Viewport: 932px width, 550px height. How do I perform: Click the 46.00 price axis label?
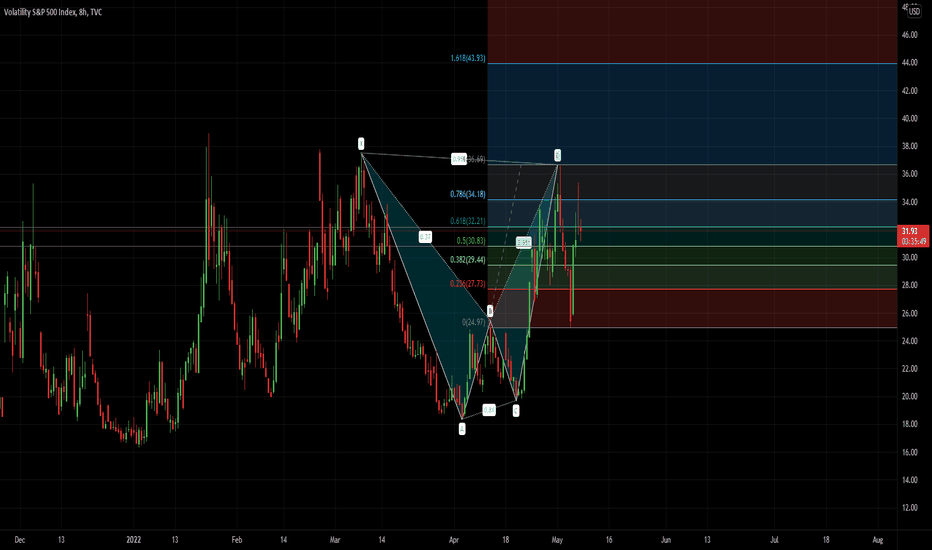909,35
